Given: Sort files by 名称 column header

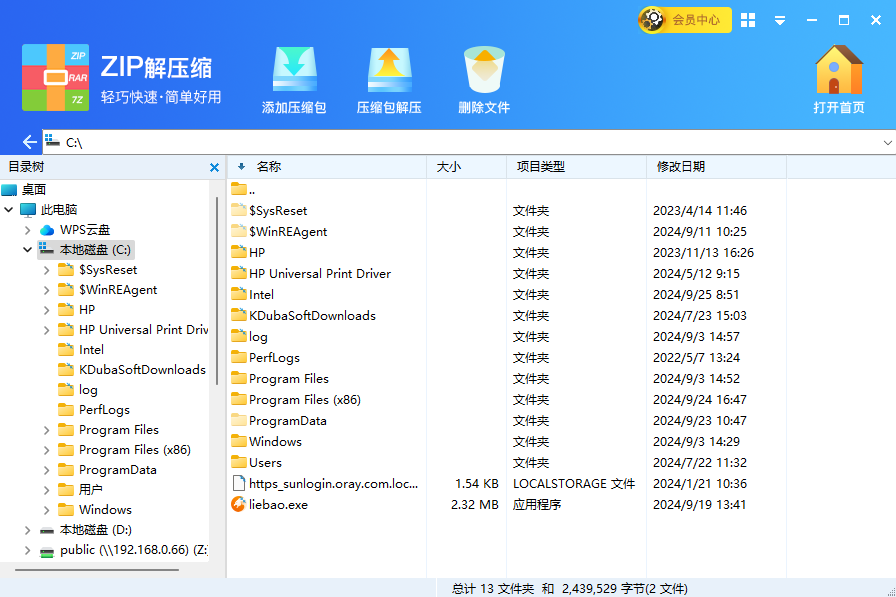Looking at the screenshot, I should coord(269,167).
